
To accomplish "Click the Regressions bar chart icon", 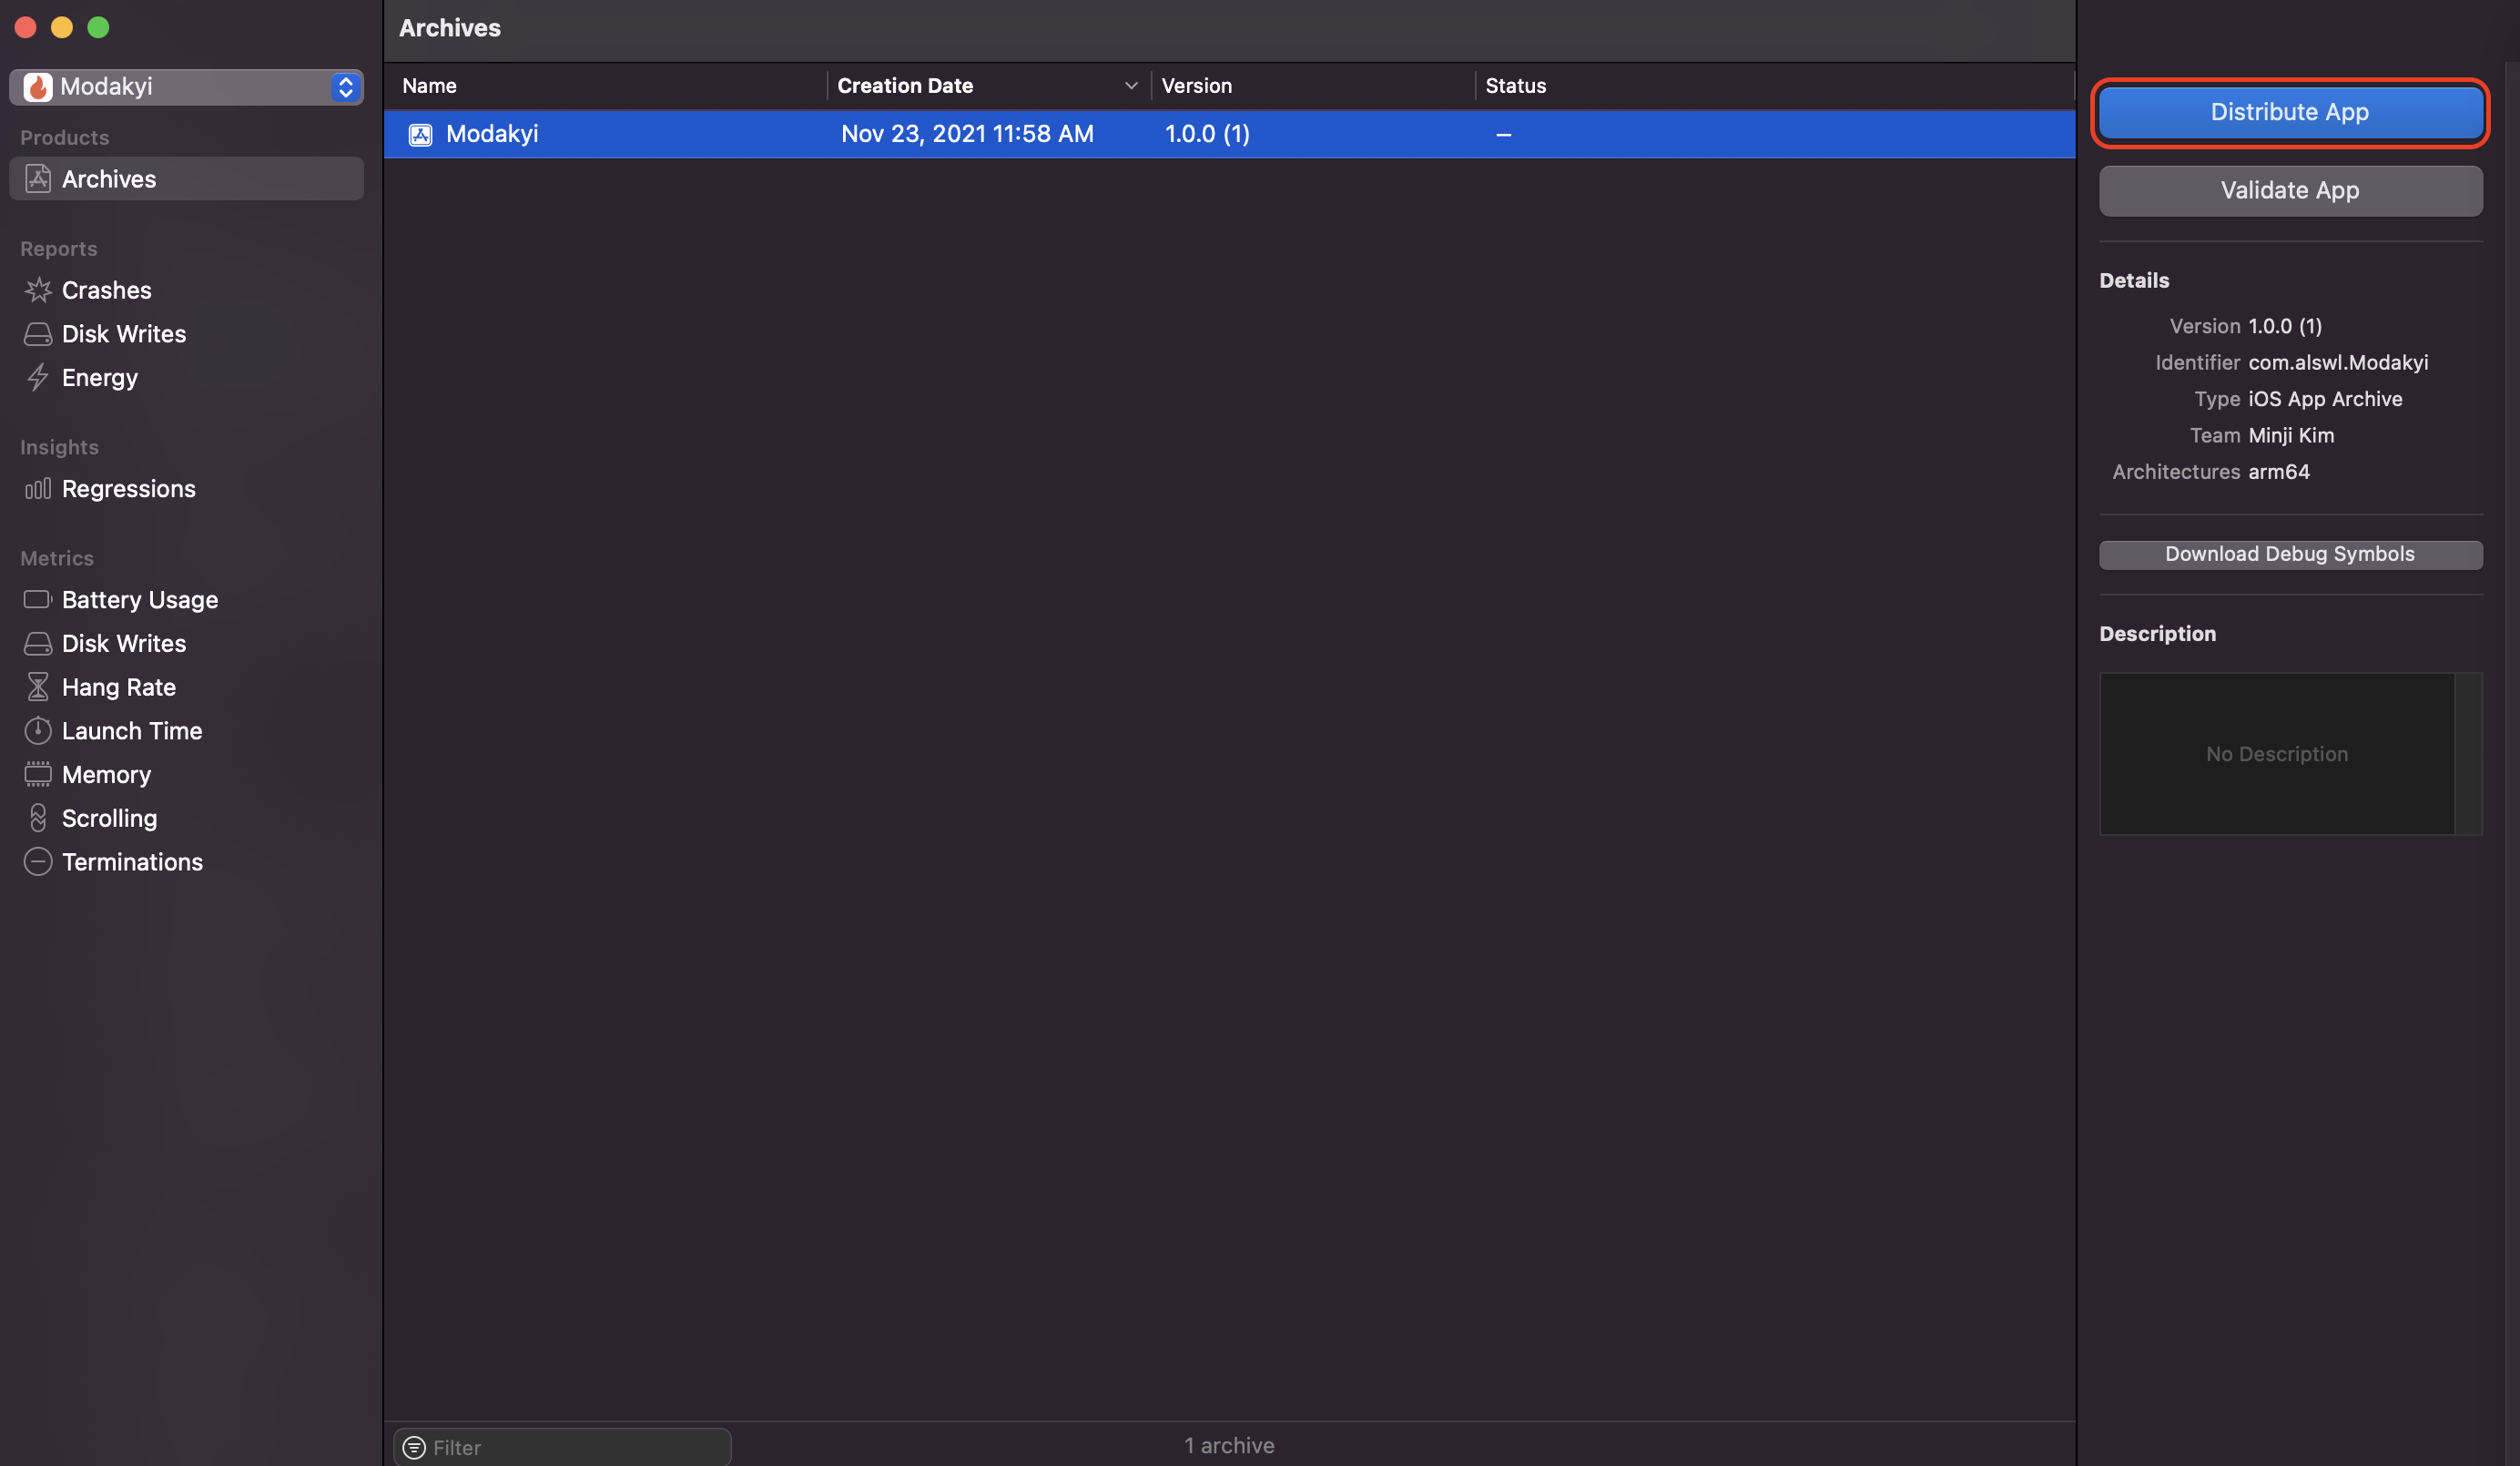I will coord(38,489).
